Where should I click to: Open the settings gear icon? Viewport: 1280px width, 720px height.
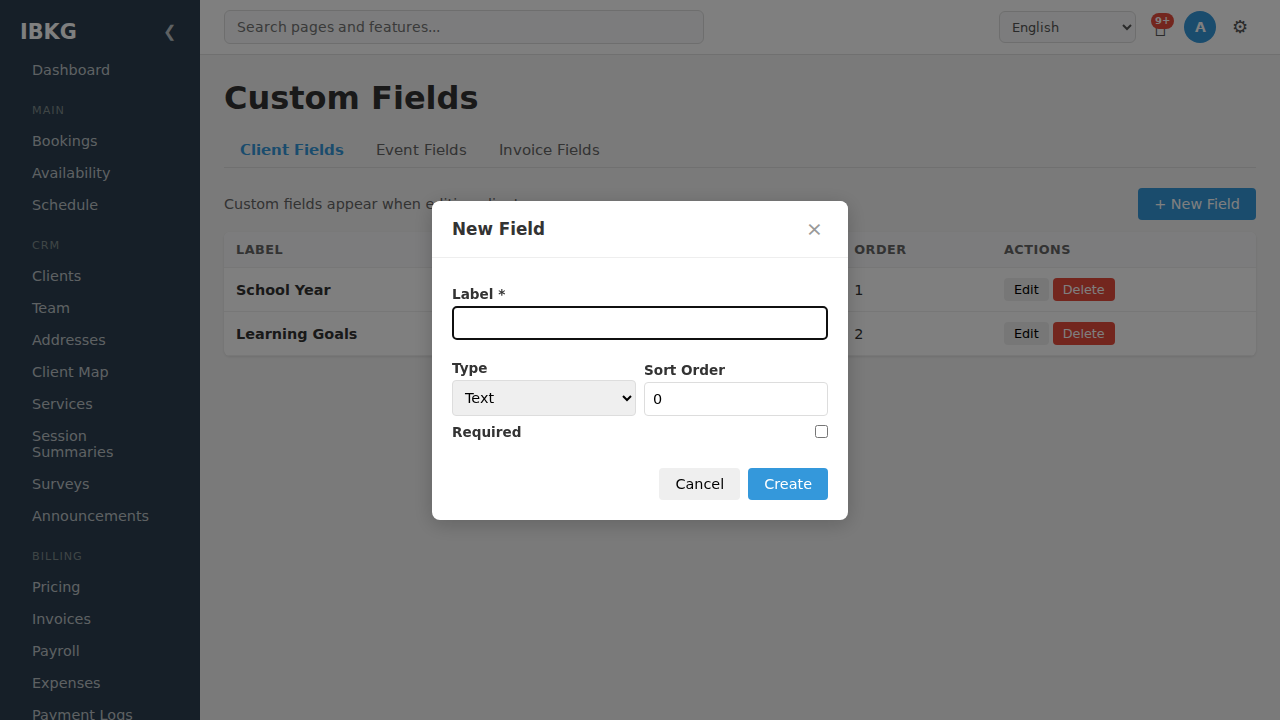click(x=1240, y=27)
